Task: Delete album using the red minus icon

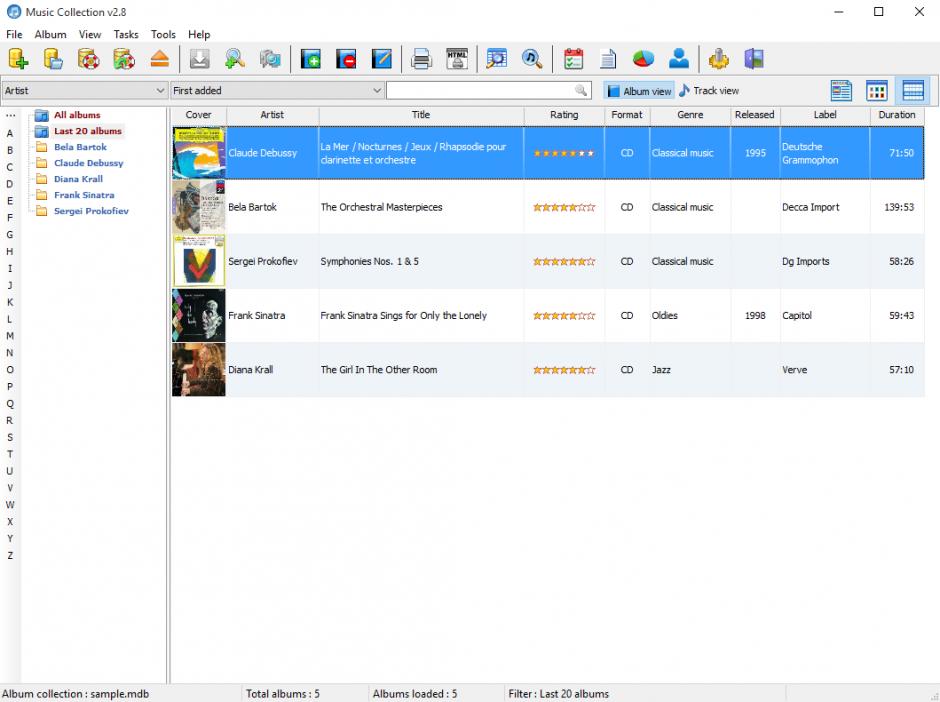Action: [346, 59]
